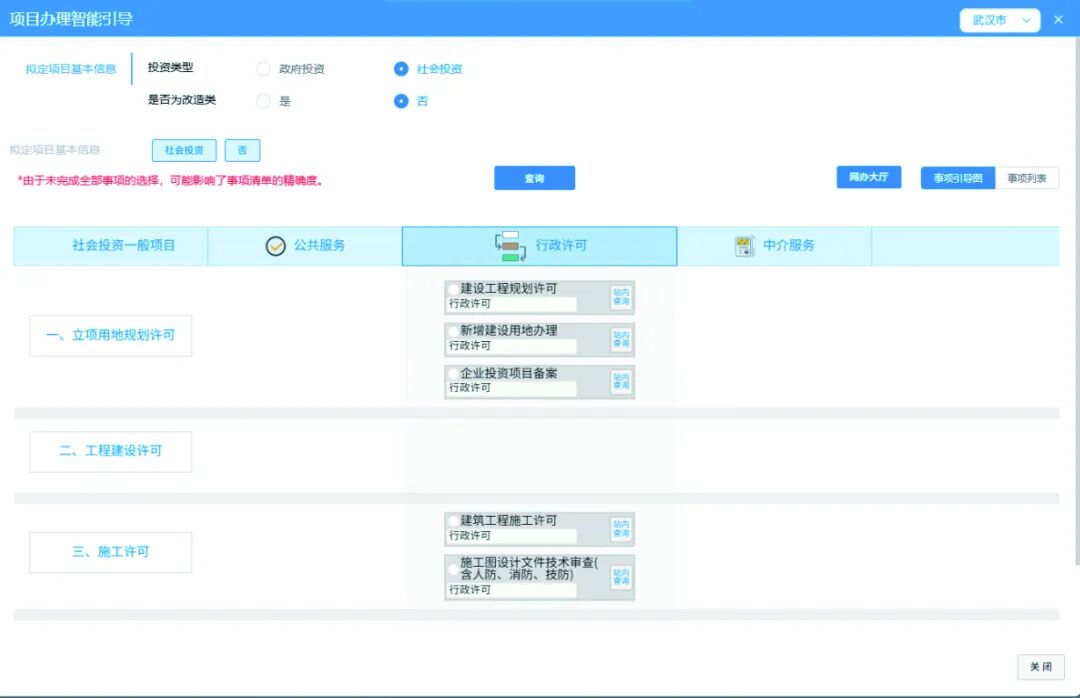Open stage 一、立项用地规划许可

pos(110,336)
